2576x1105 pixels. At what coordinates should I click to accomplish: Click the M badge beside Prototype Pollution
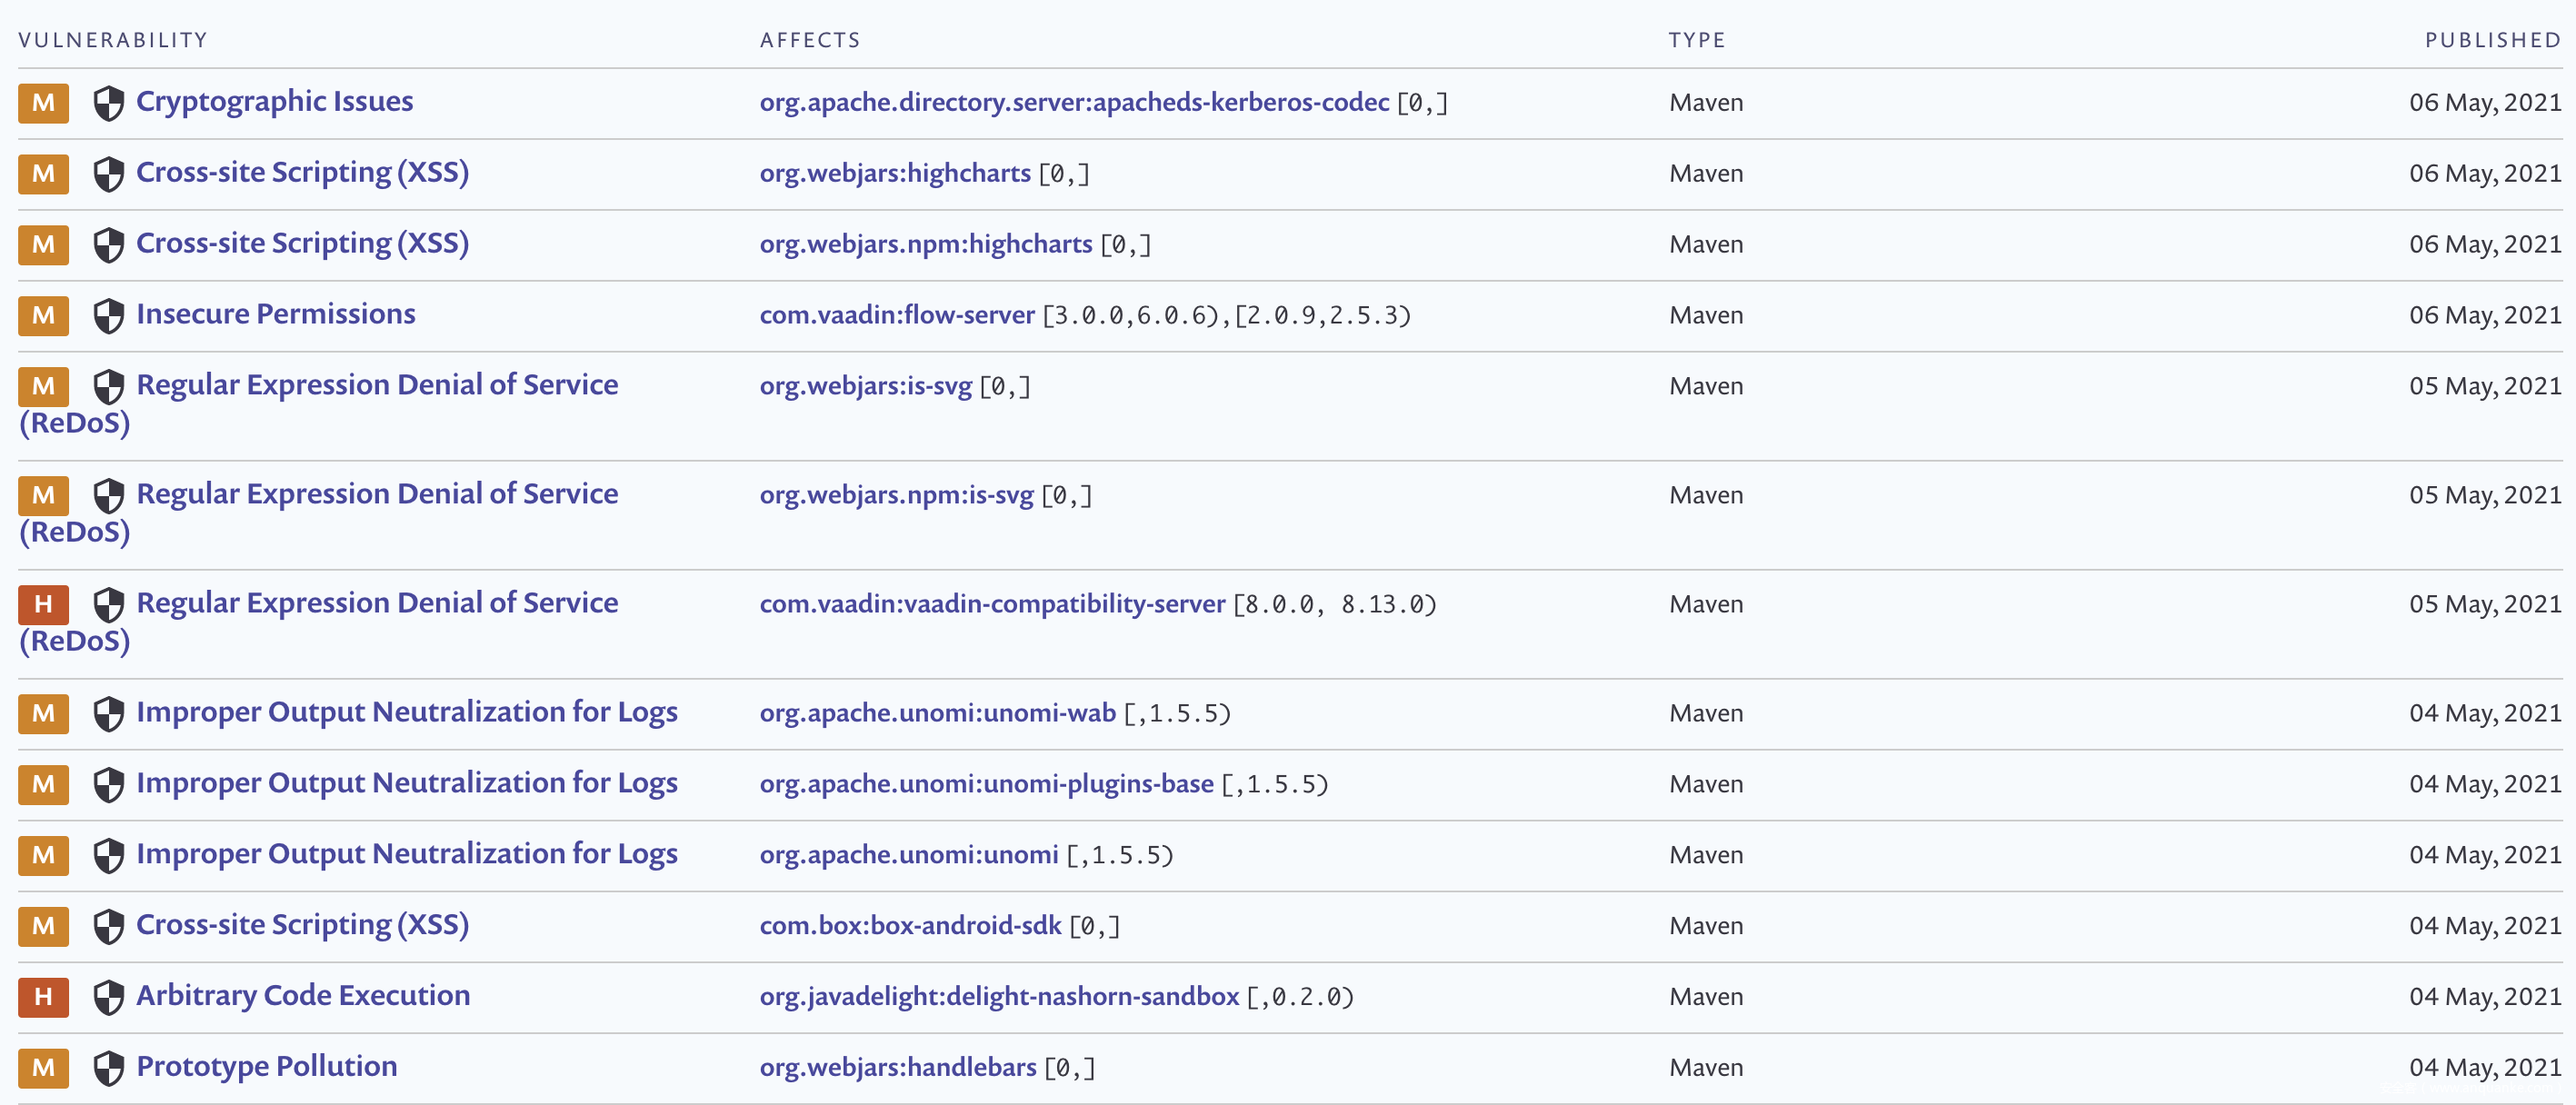tap(43, 1068)
